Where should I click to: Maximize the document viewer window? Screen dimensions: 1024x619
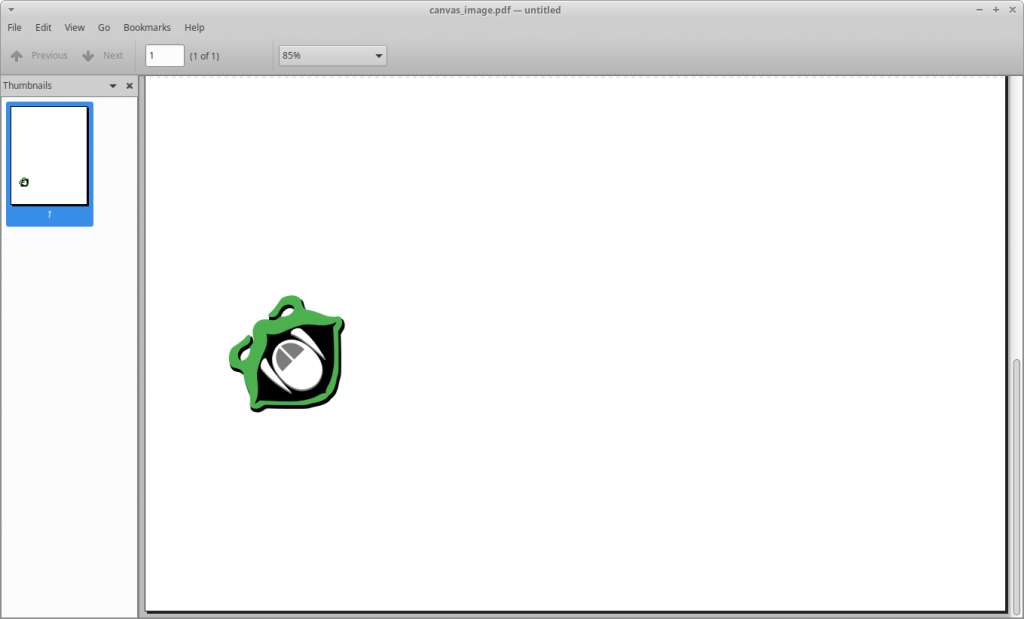pos(996,10)
